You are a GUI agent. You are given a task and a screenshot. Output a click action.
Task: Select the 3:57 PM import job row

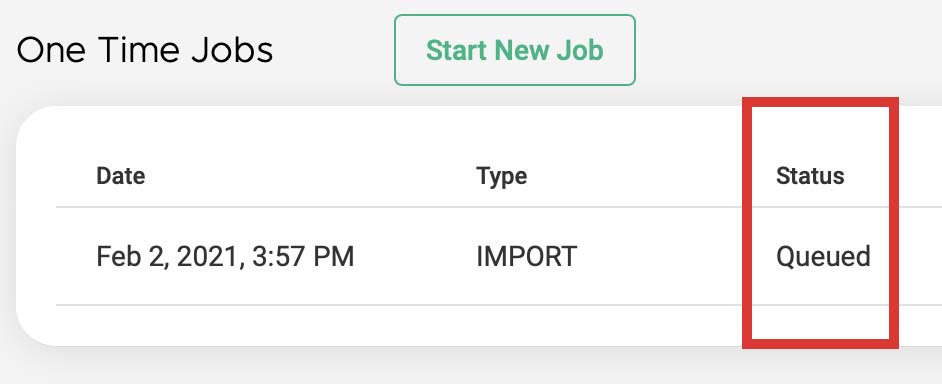coord(499,257)
